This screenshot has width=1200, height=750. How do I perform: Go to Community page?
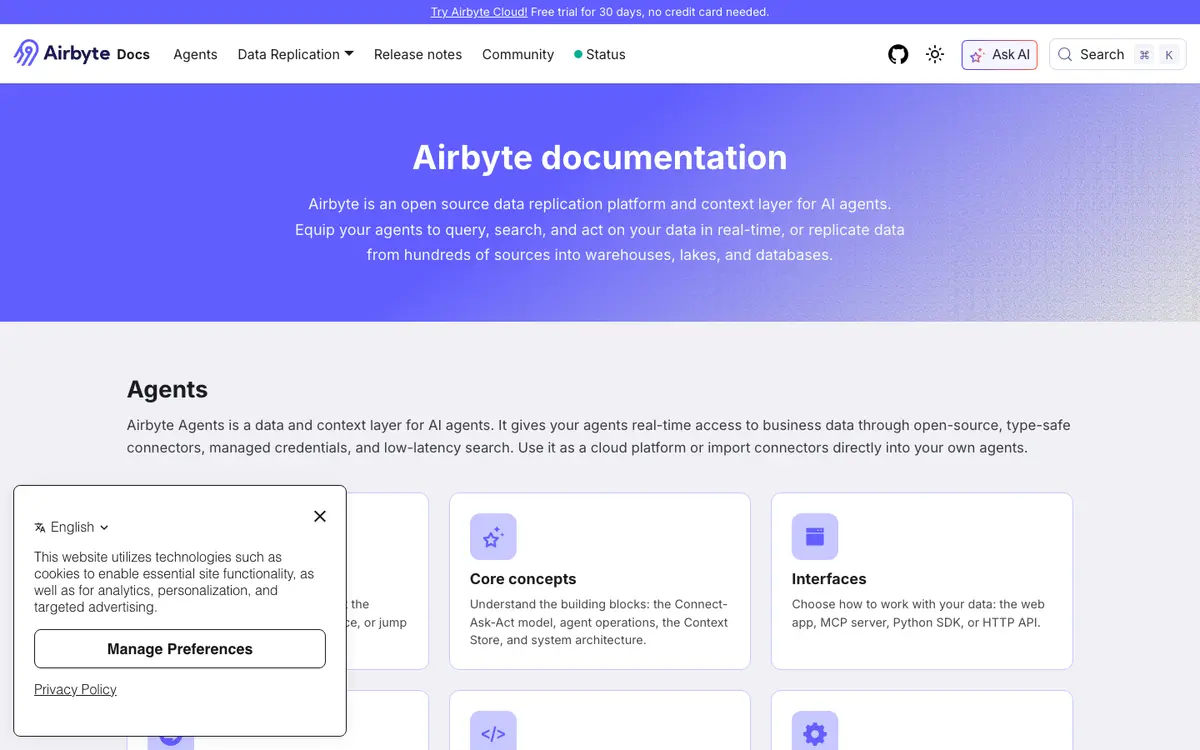518,55
